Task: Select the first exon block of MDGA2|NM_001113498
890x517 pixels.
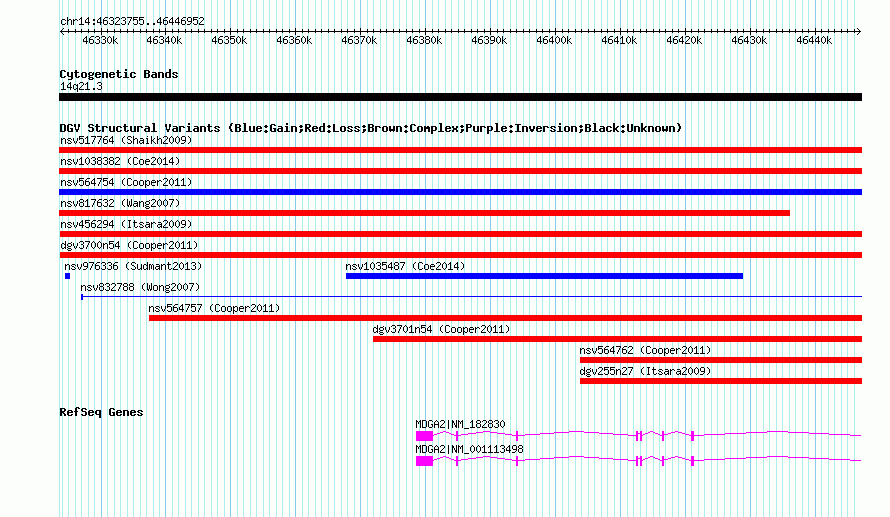Action: click(x=425, y=461)
